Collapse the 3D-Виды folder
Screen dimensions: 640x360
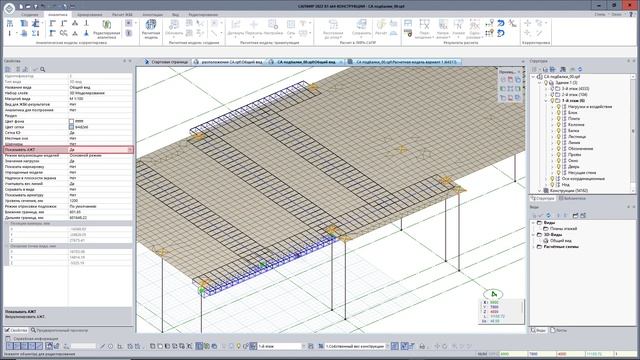(x=533, y=235)
